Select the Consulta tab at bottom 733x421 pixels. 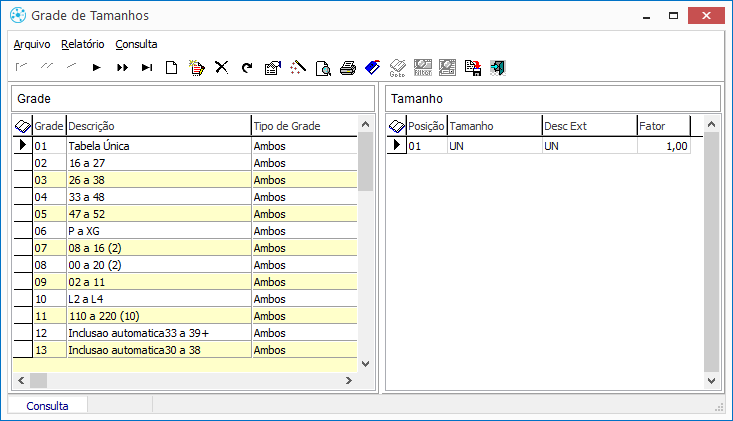(47, 406)
